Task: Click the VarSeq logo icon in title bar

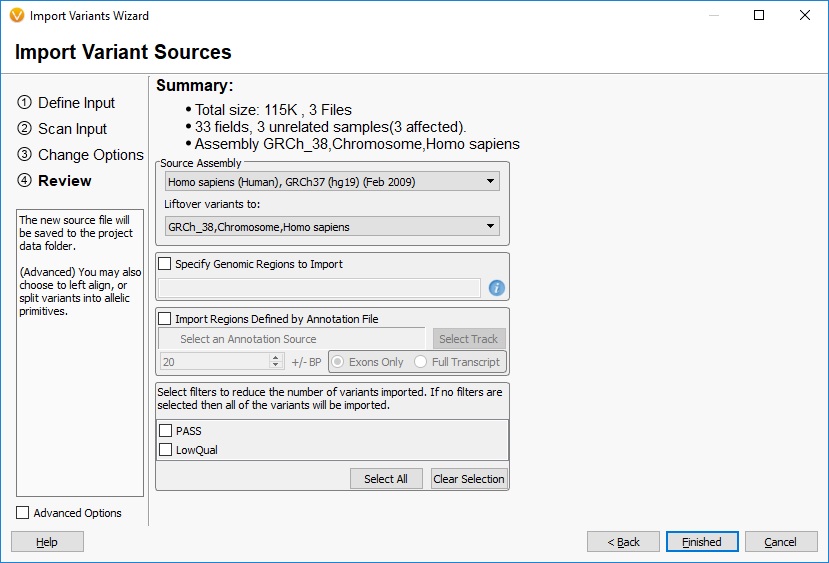Action: [x=17, y=15]
